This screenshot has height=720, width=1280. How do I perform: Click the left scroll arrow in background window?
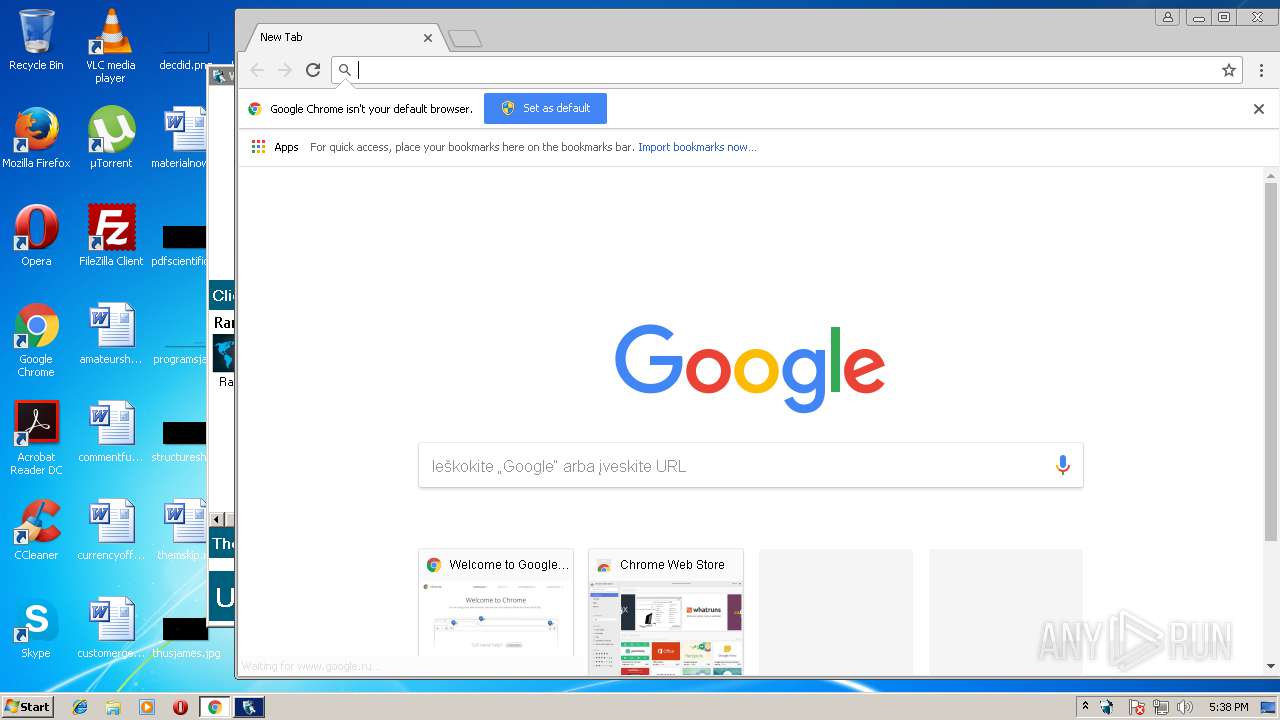[x=217, y=519]
